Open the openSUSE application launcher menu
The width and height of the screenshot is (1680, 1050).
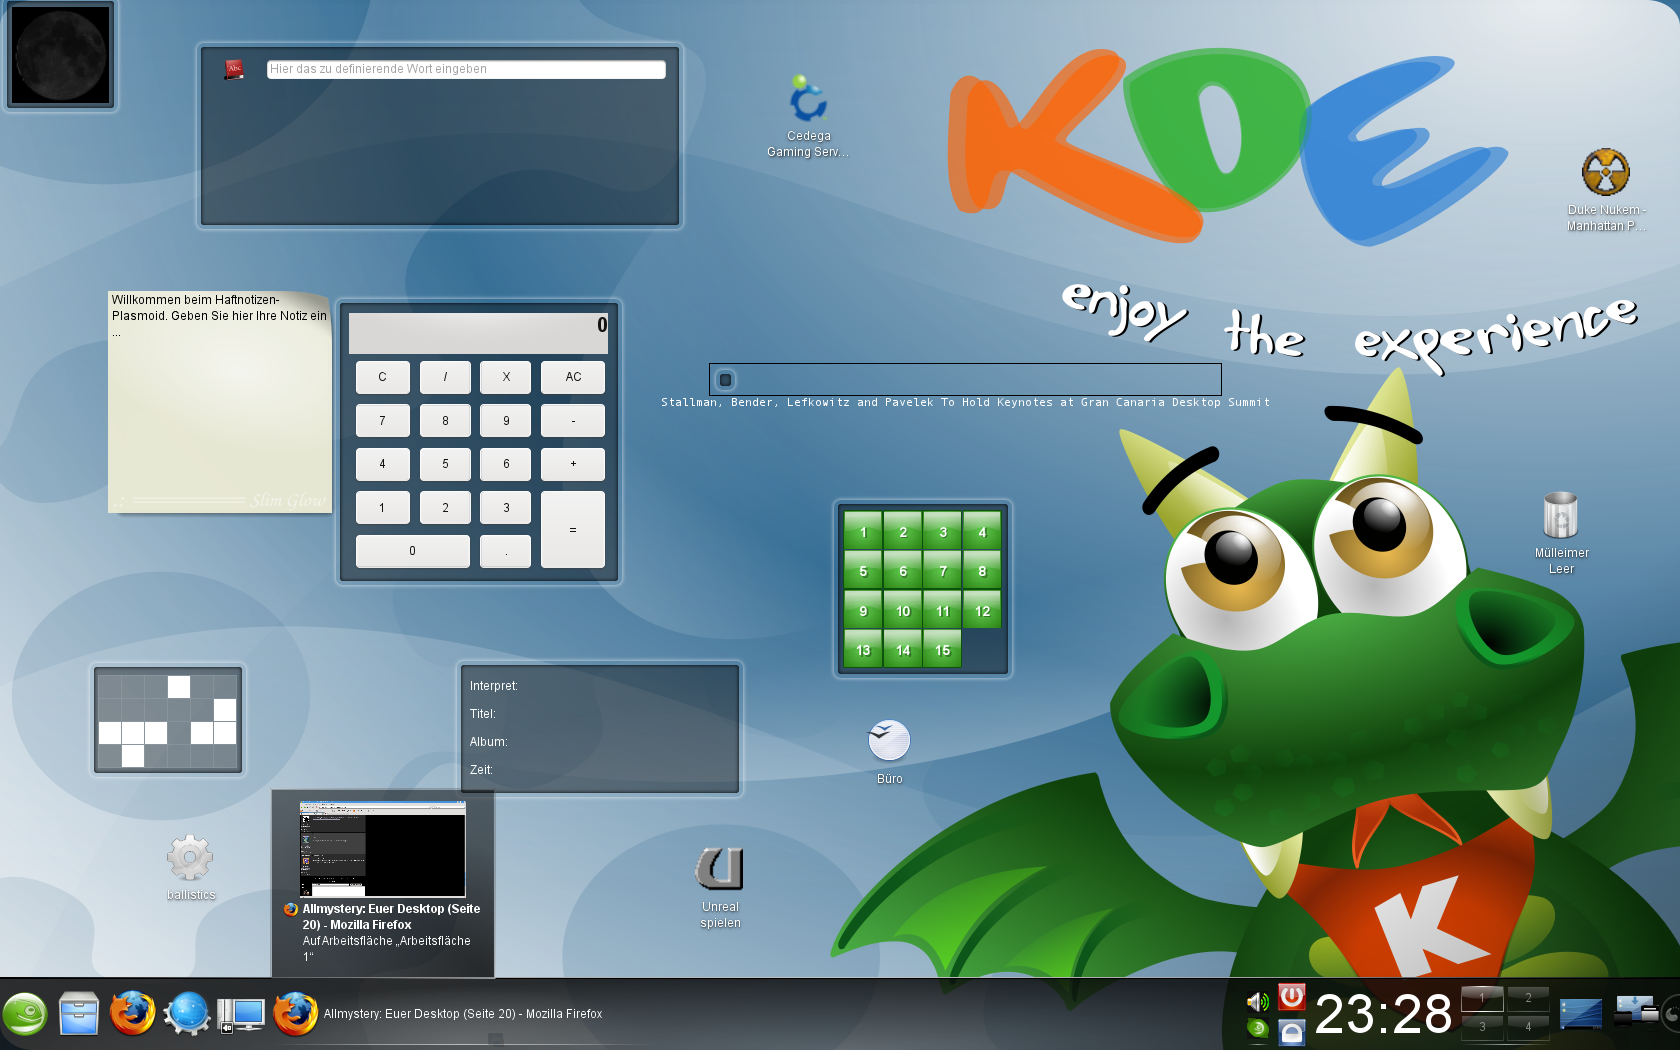click(x=25, y=1014)
